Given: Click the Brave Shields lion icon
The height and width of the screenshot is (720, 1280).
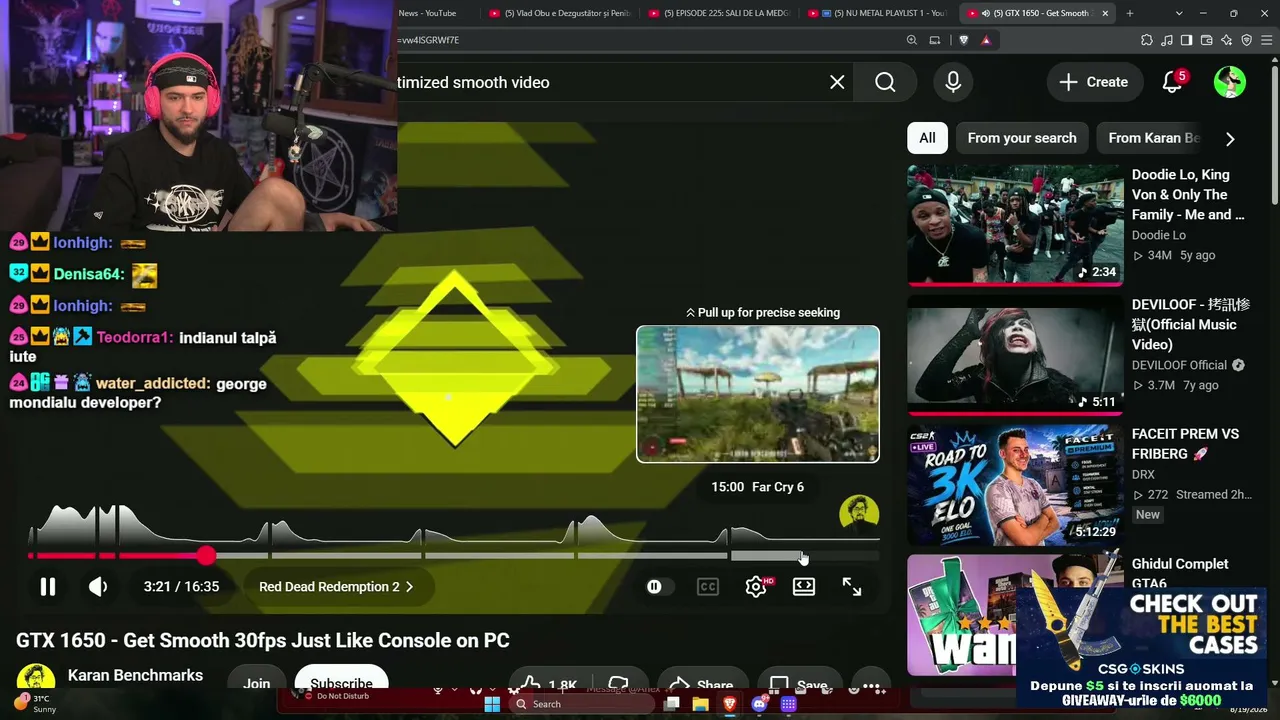Looking at the screenshot, I should (964, 40).
